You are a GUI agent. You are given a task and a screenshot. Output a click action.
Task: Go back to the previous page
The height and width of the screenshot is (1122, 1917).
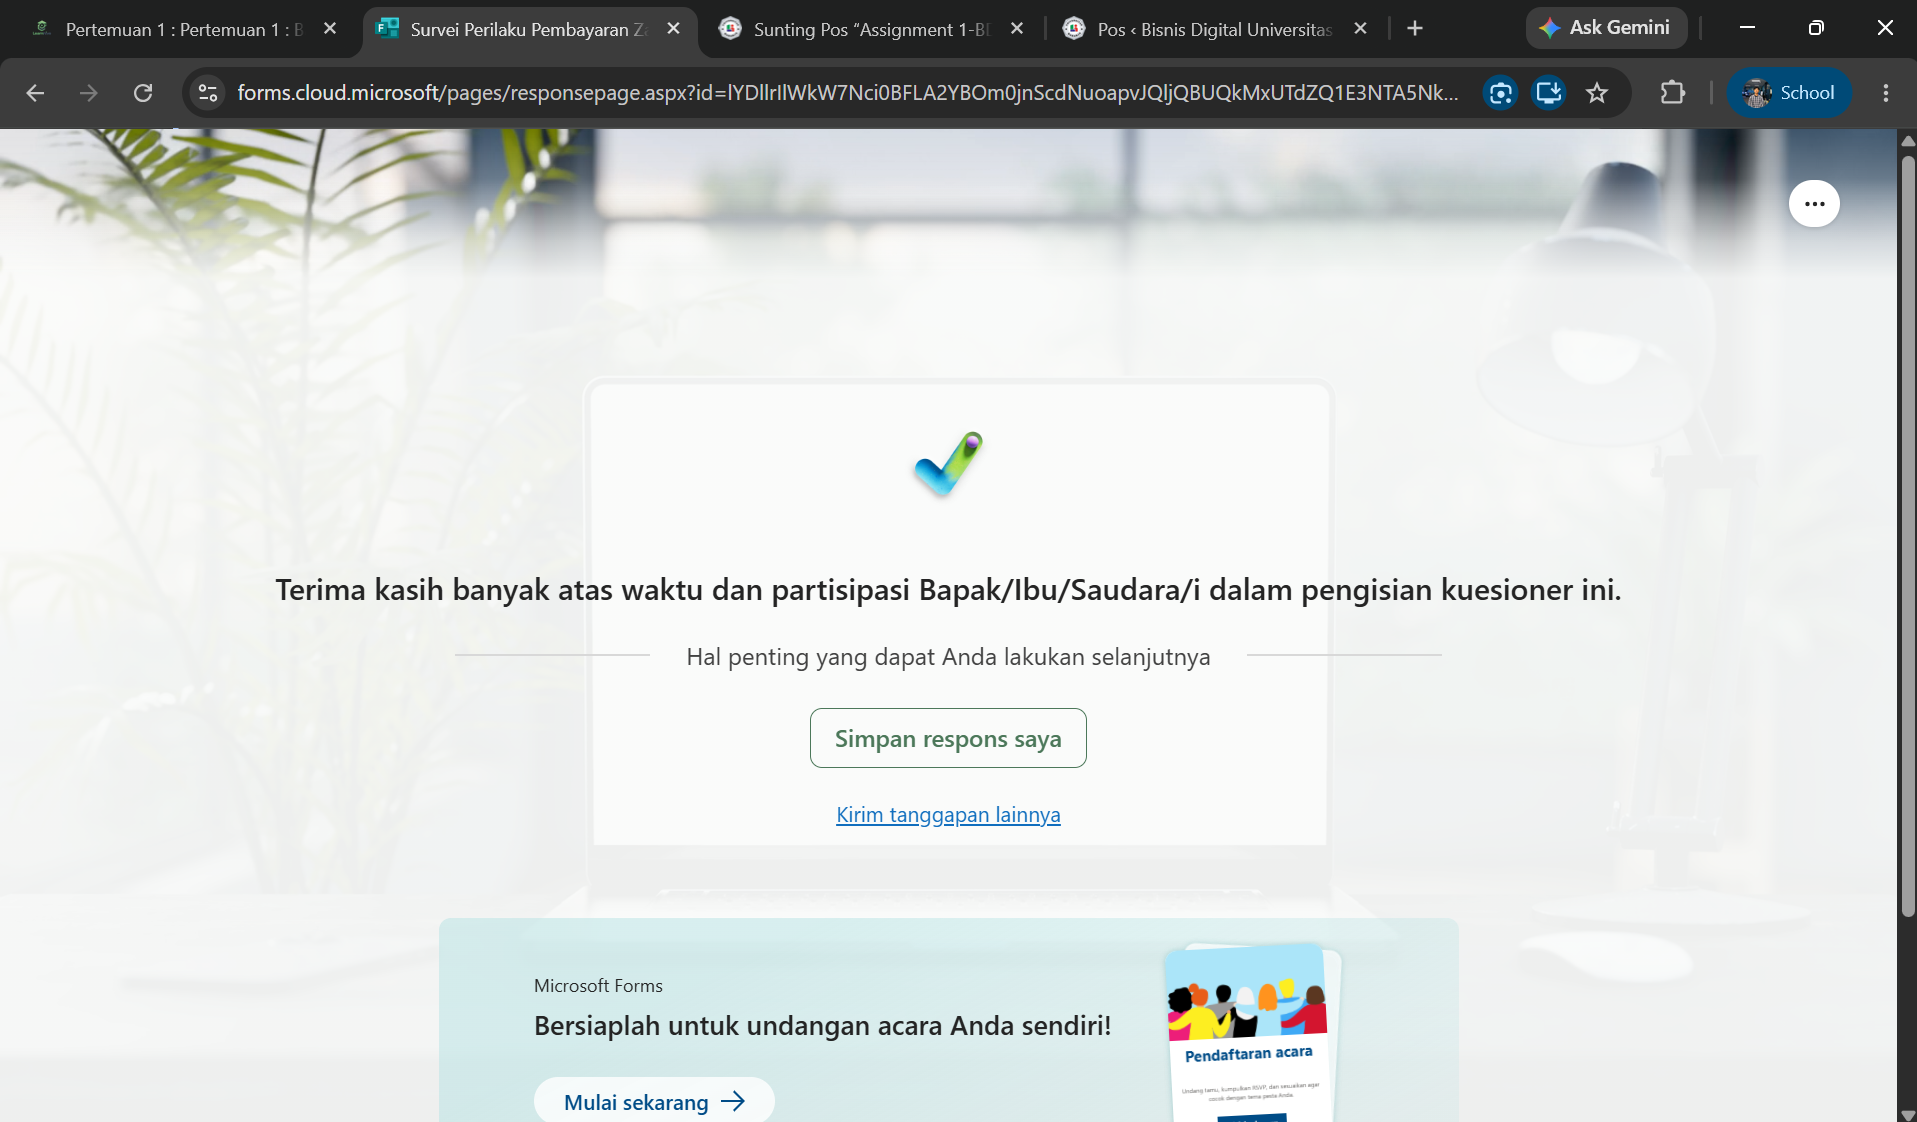(x=35, y=93)
